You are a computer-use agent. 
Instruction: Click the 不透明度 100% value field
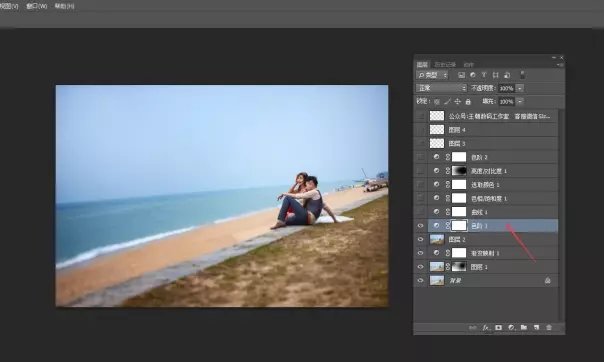(x=507, y=88)
